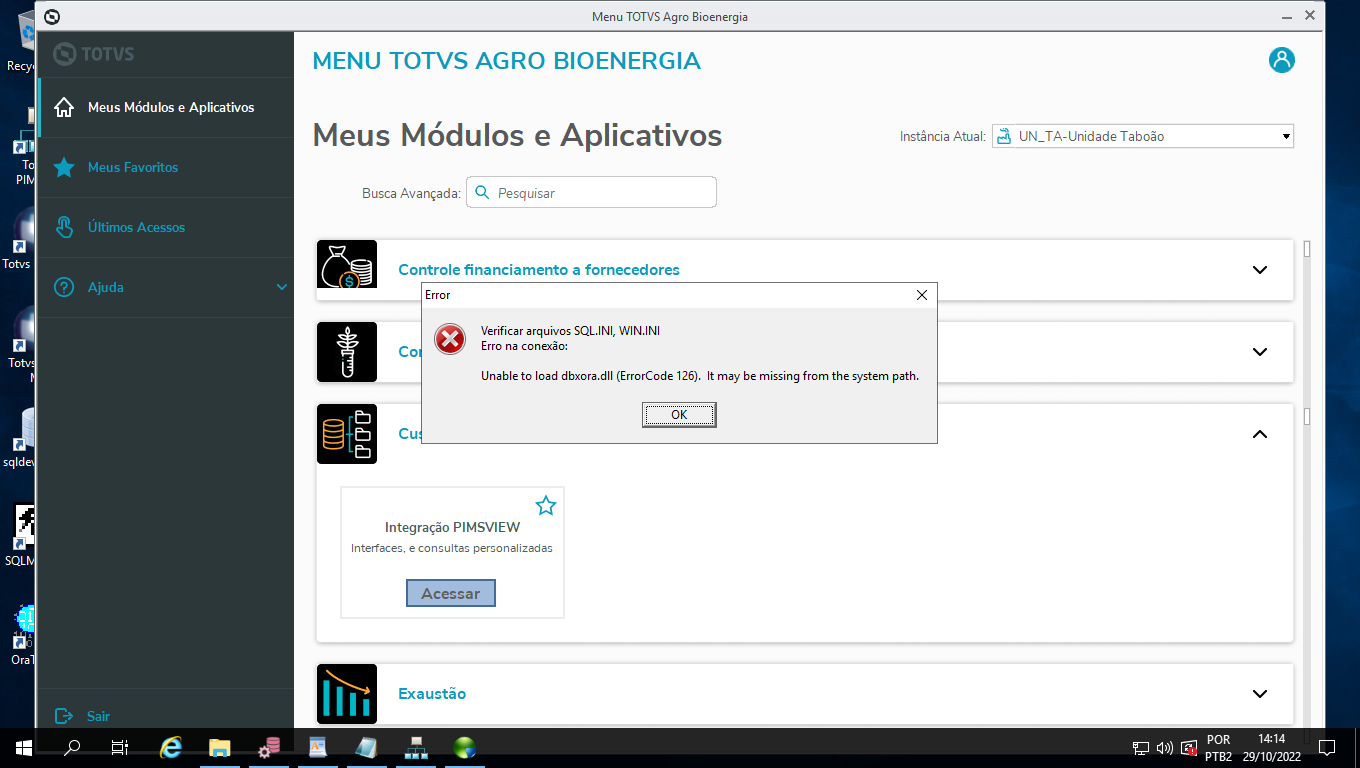Open Instância Atual dropdown
The height and width of the screenshot is (768, 1360).
(1143, 136)
